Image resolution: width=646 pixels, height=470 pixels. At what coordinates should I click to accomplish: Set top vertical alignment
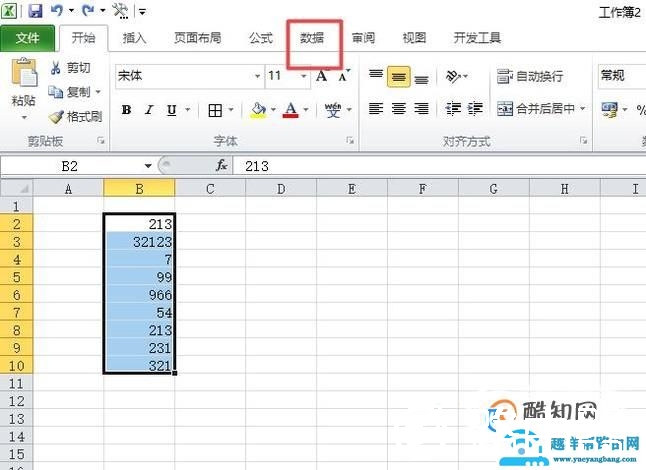click(376, 76)
